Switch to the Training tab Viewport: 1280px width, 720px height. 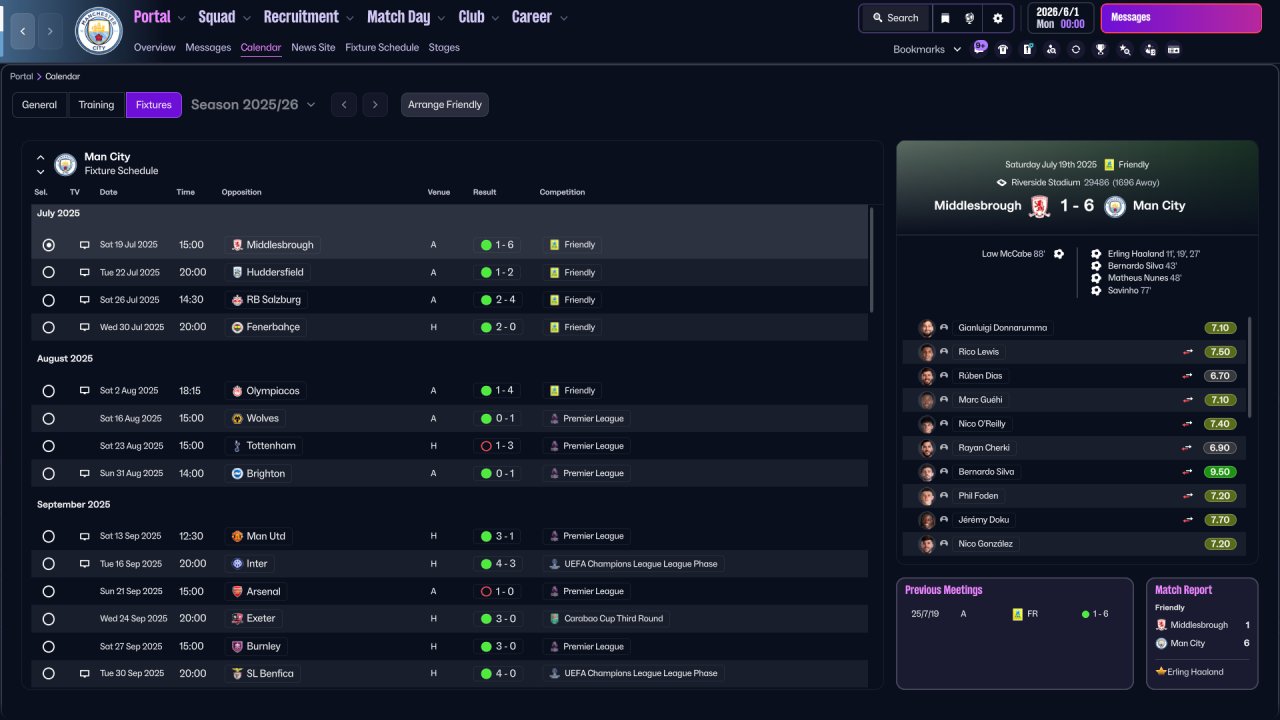(x=96, y=105)
